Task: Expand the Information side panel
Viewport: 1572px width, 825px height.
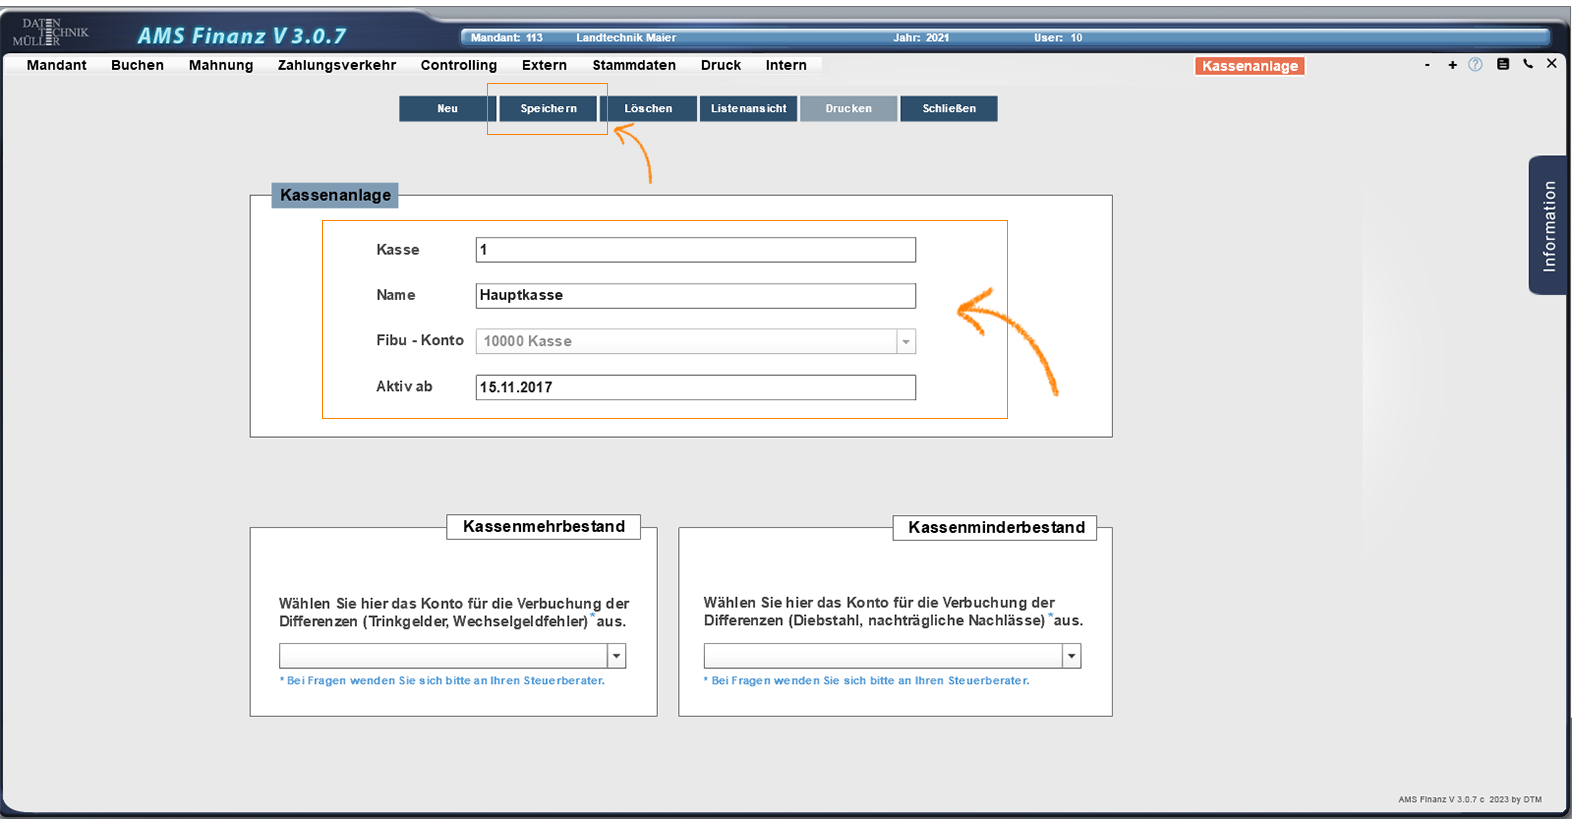Action: [1548, 226]
